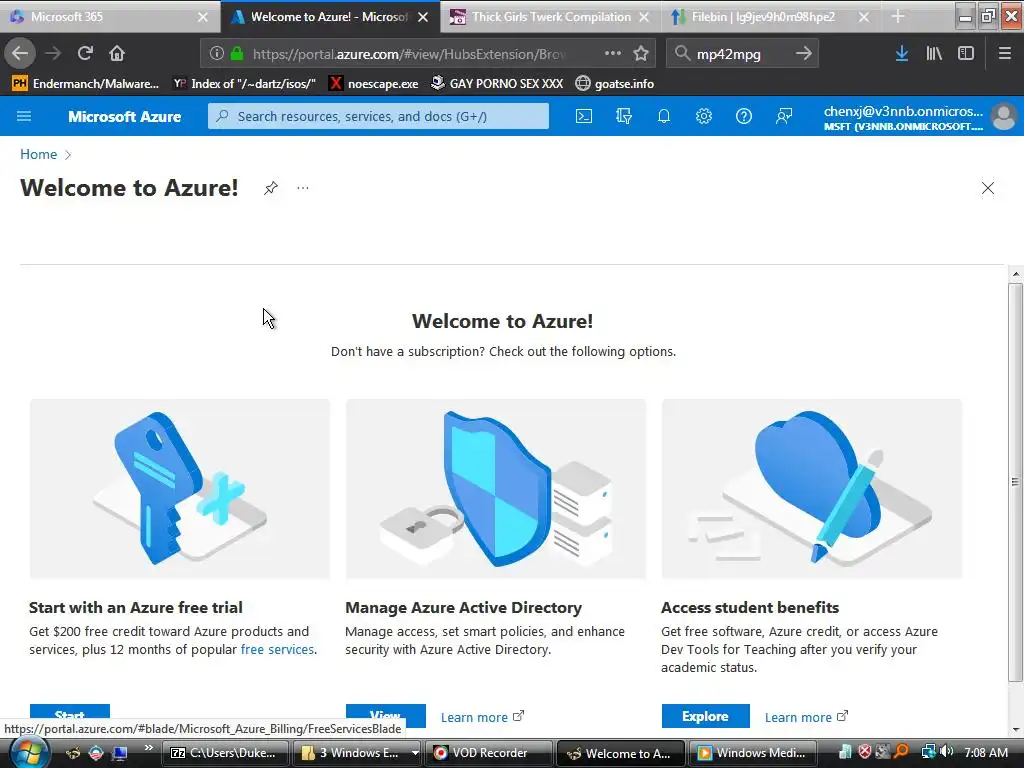Click the Home breadcrumb link

39,154
